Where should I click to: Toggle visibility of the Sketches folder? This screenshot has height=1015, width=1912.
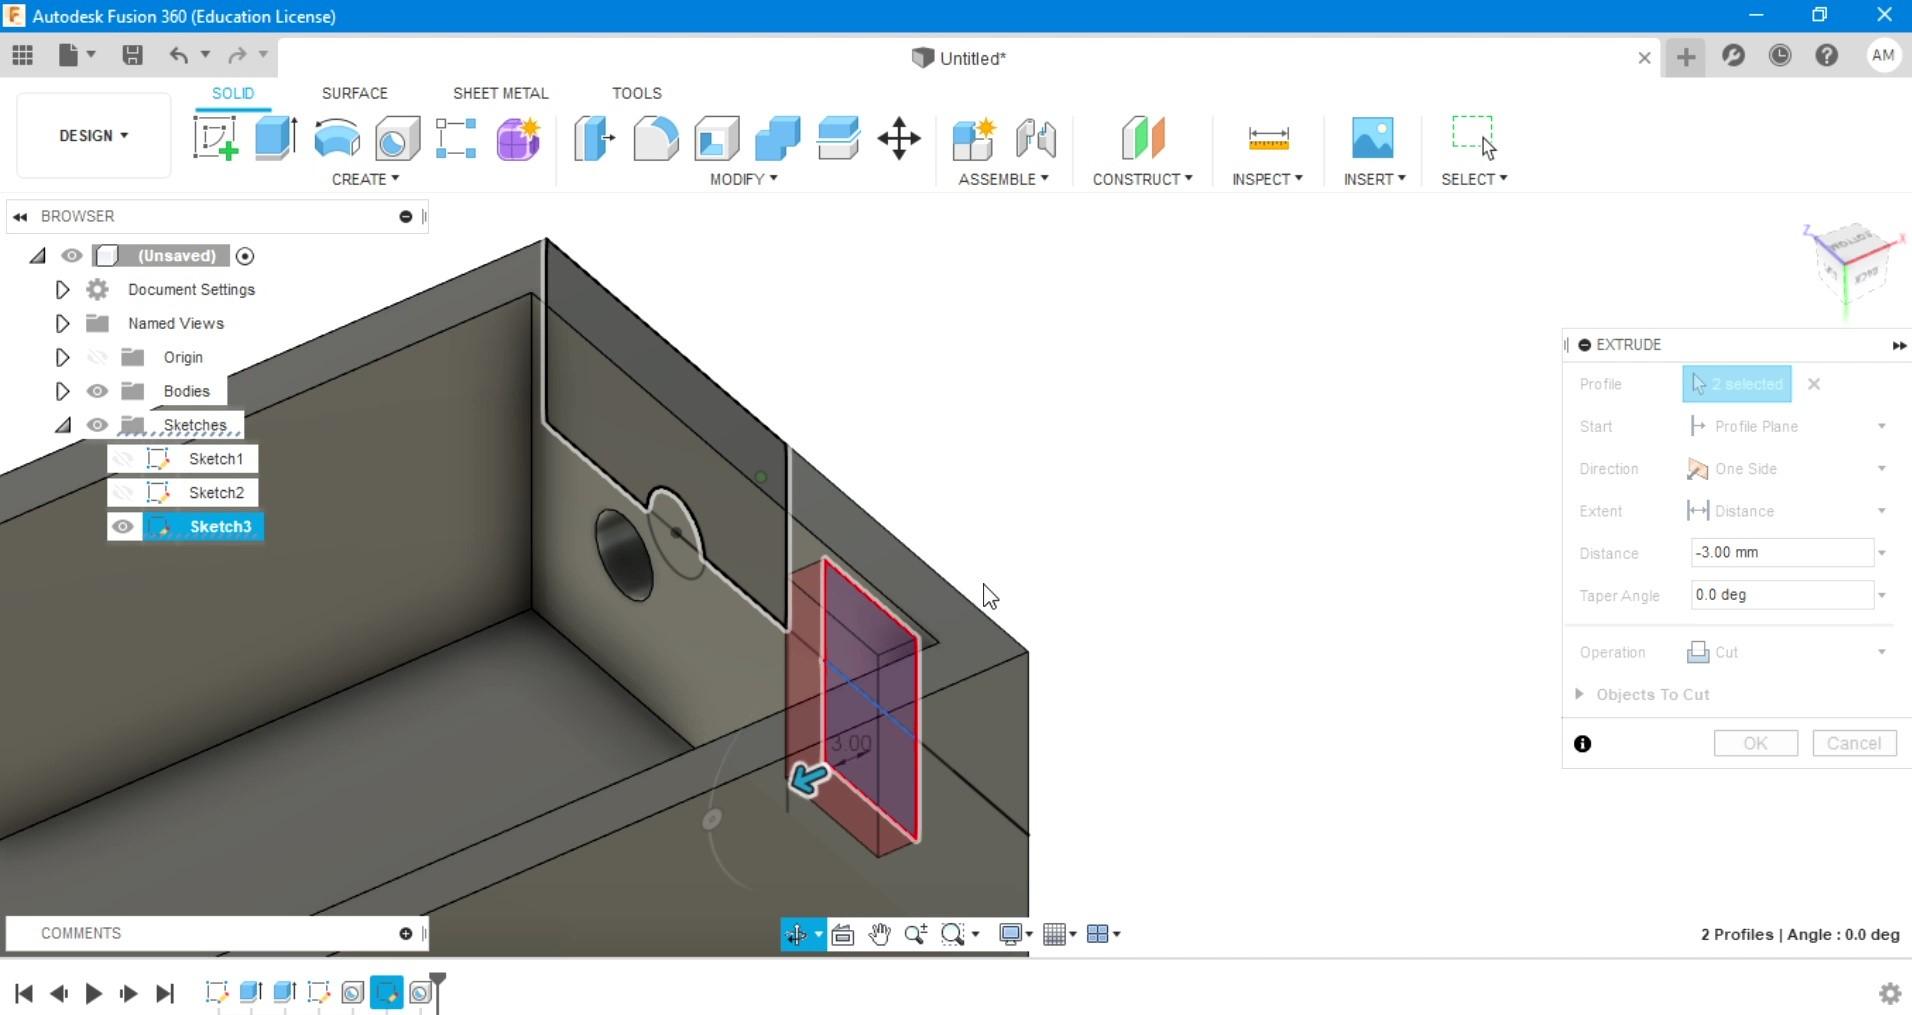pos(97,425)
